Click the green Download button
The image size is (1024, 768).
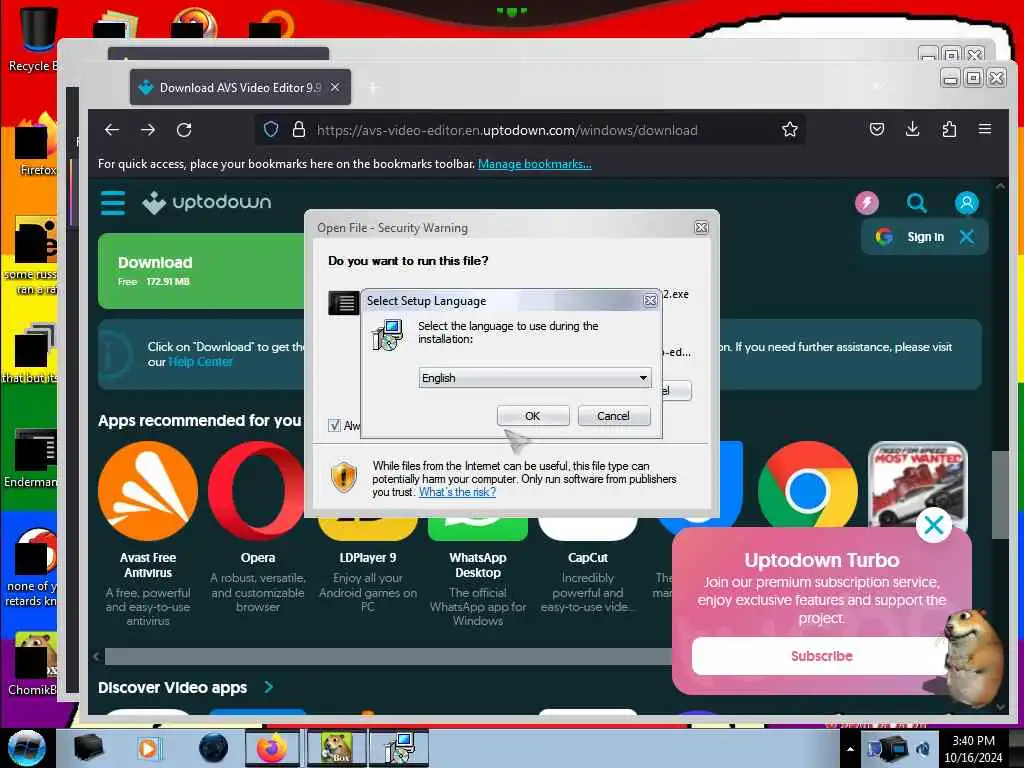click(x=201, y=271)
